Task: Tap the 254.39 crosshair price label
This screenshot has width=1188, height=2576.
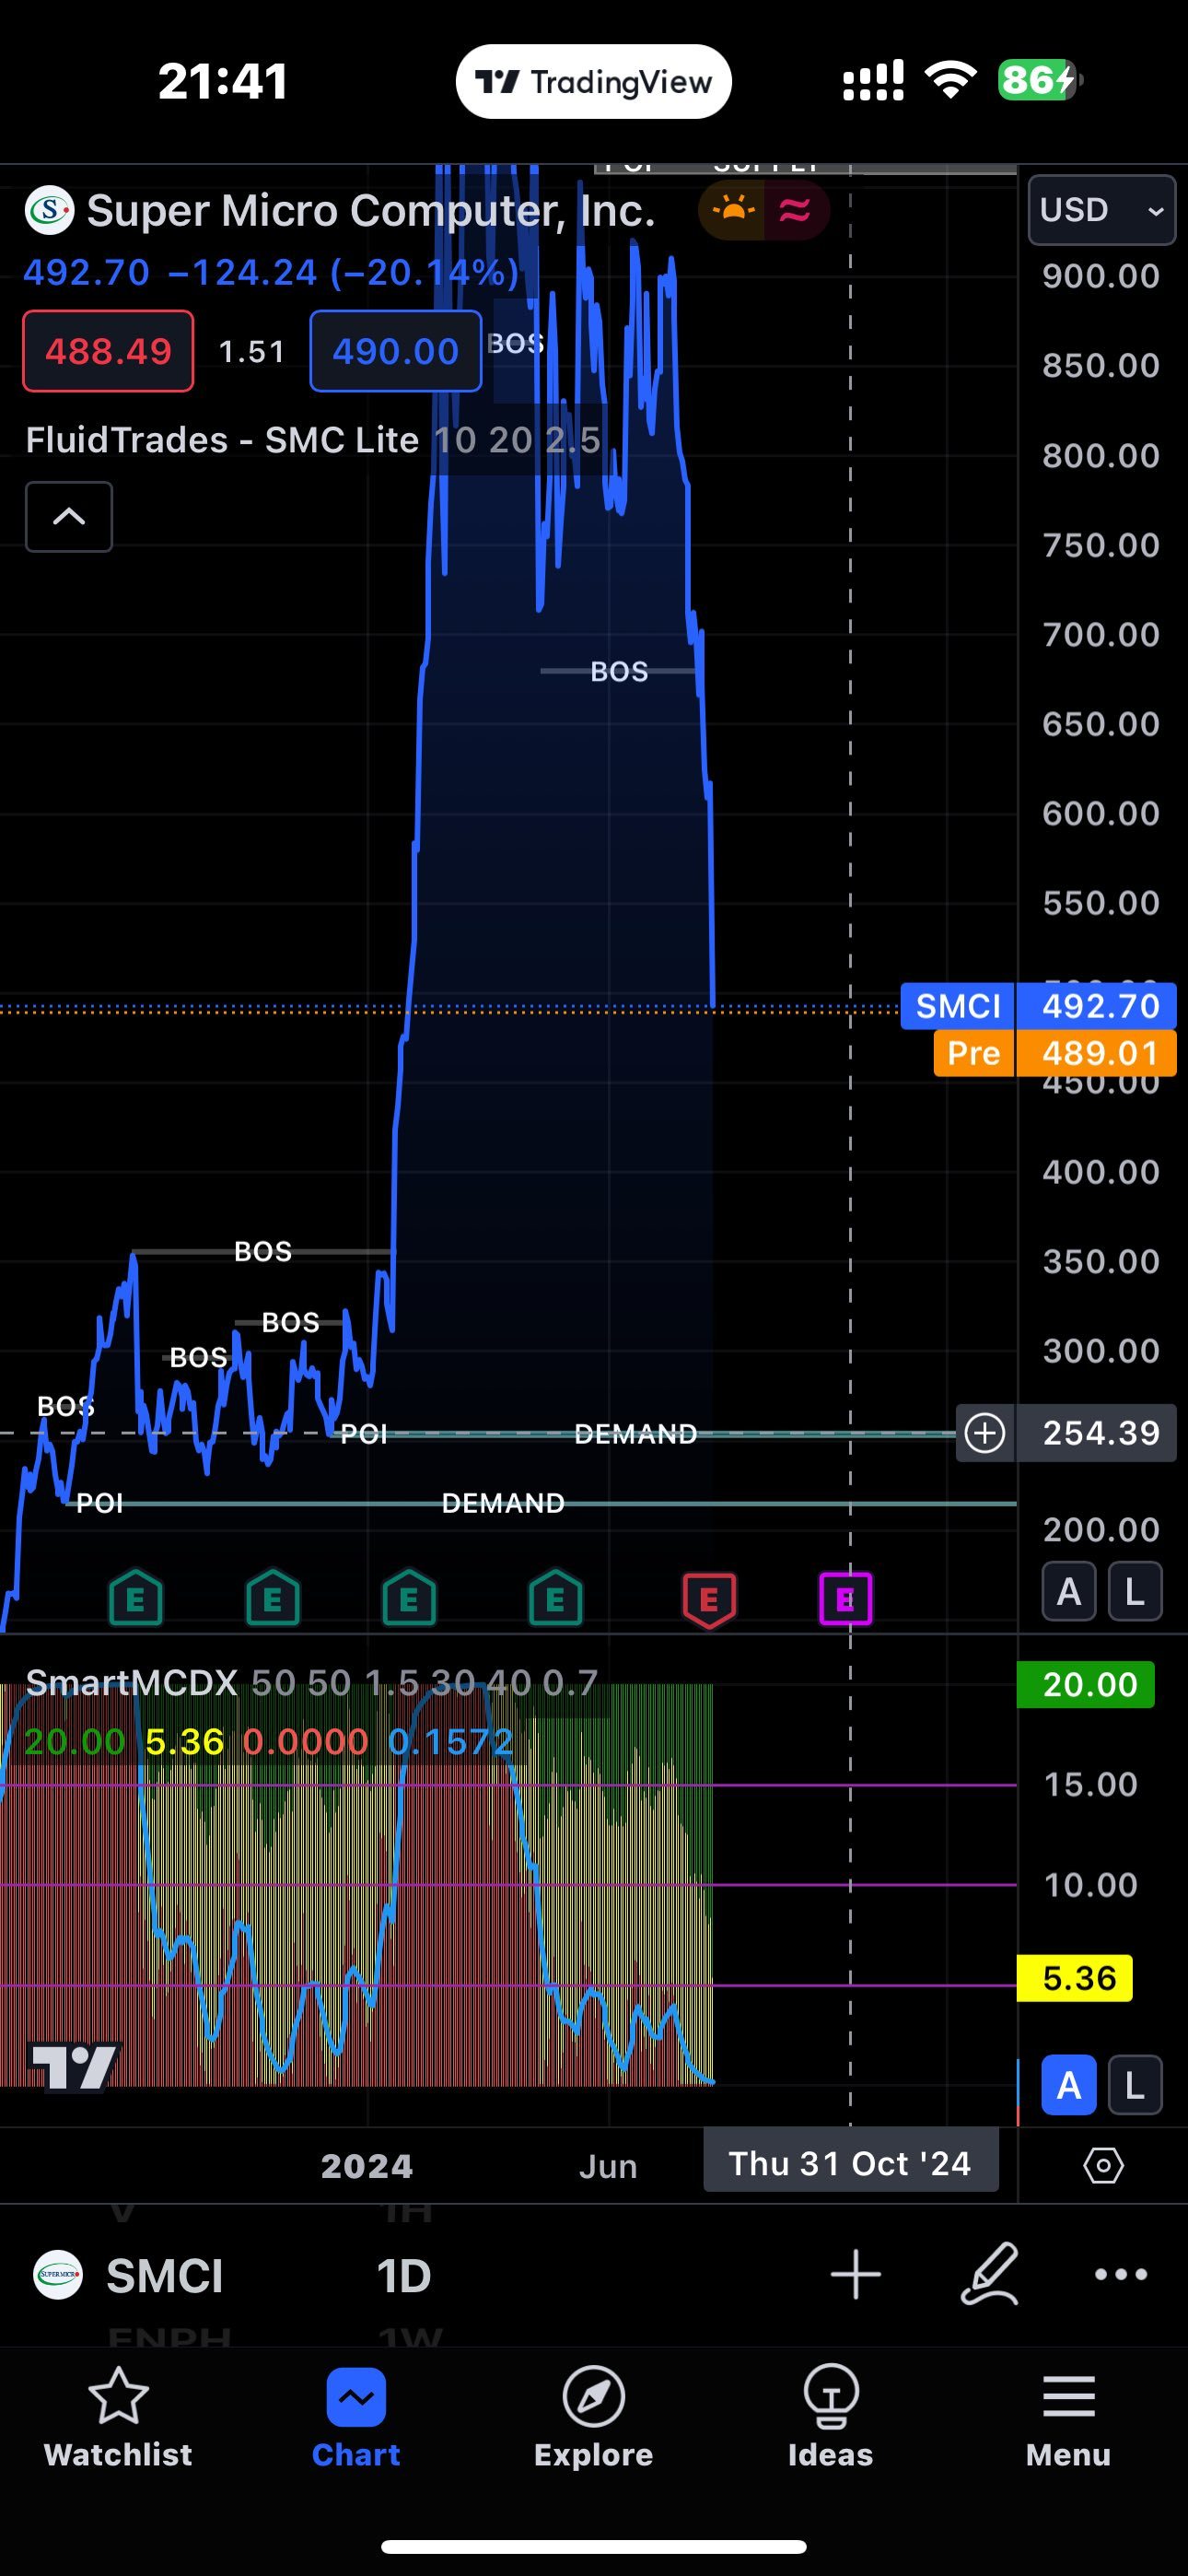Action: point(1098,1433)
